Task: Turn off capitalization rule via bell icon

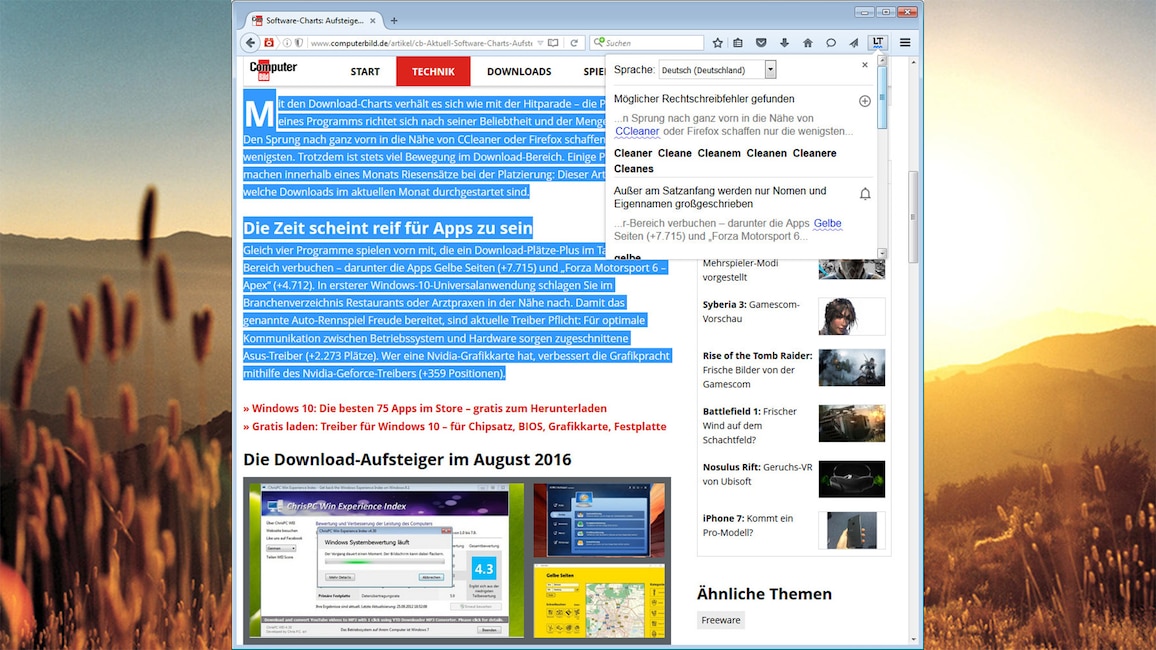Action: coord(865,194)
